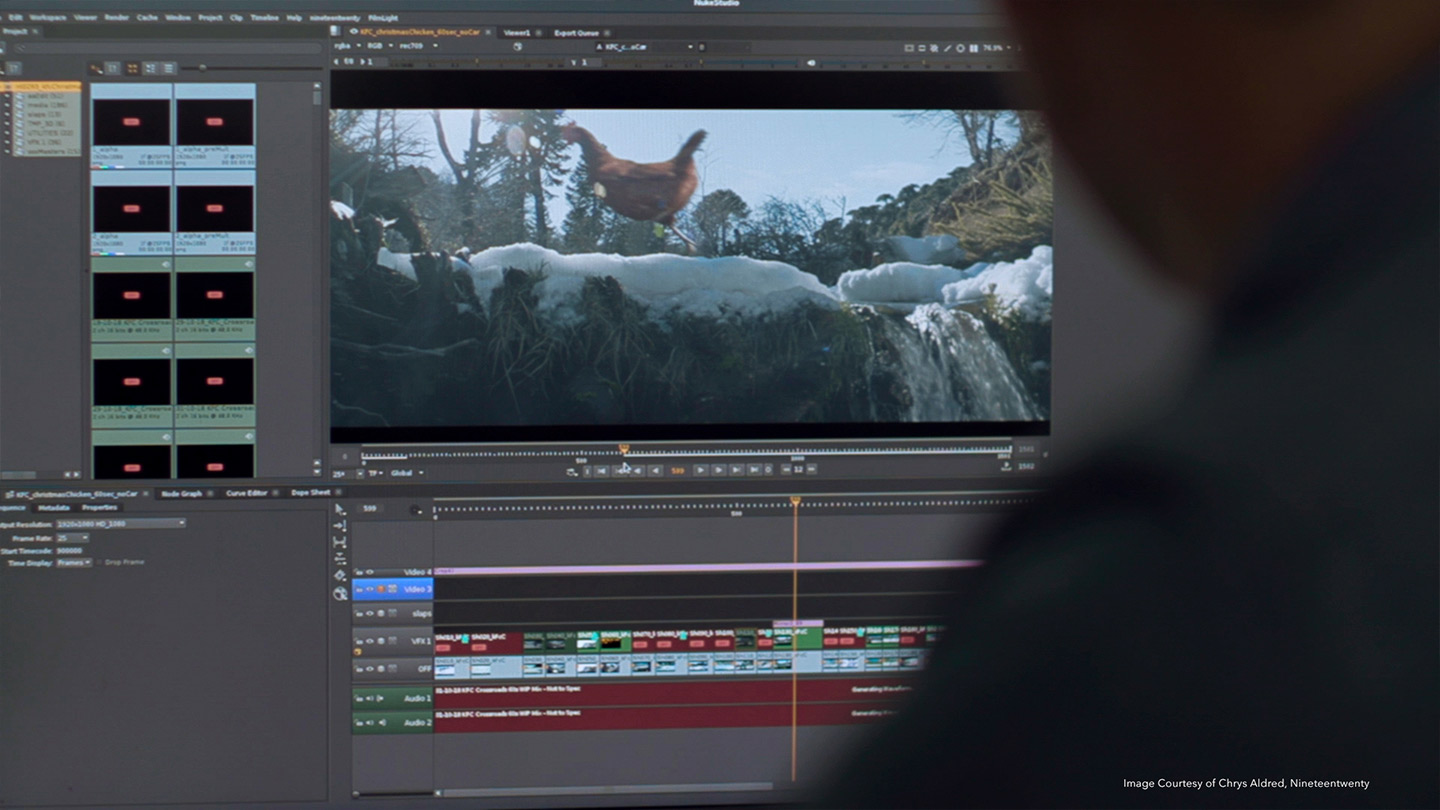Switch the bin to large thumbnail grid view
Image resolution: width=1440 pixels, height=810 pixels.
[132, 68]
